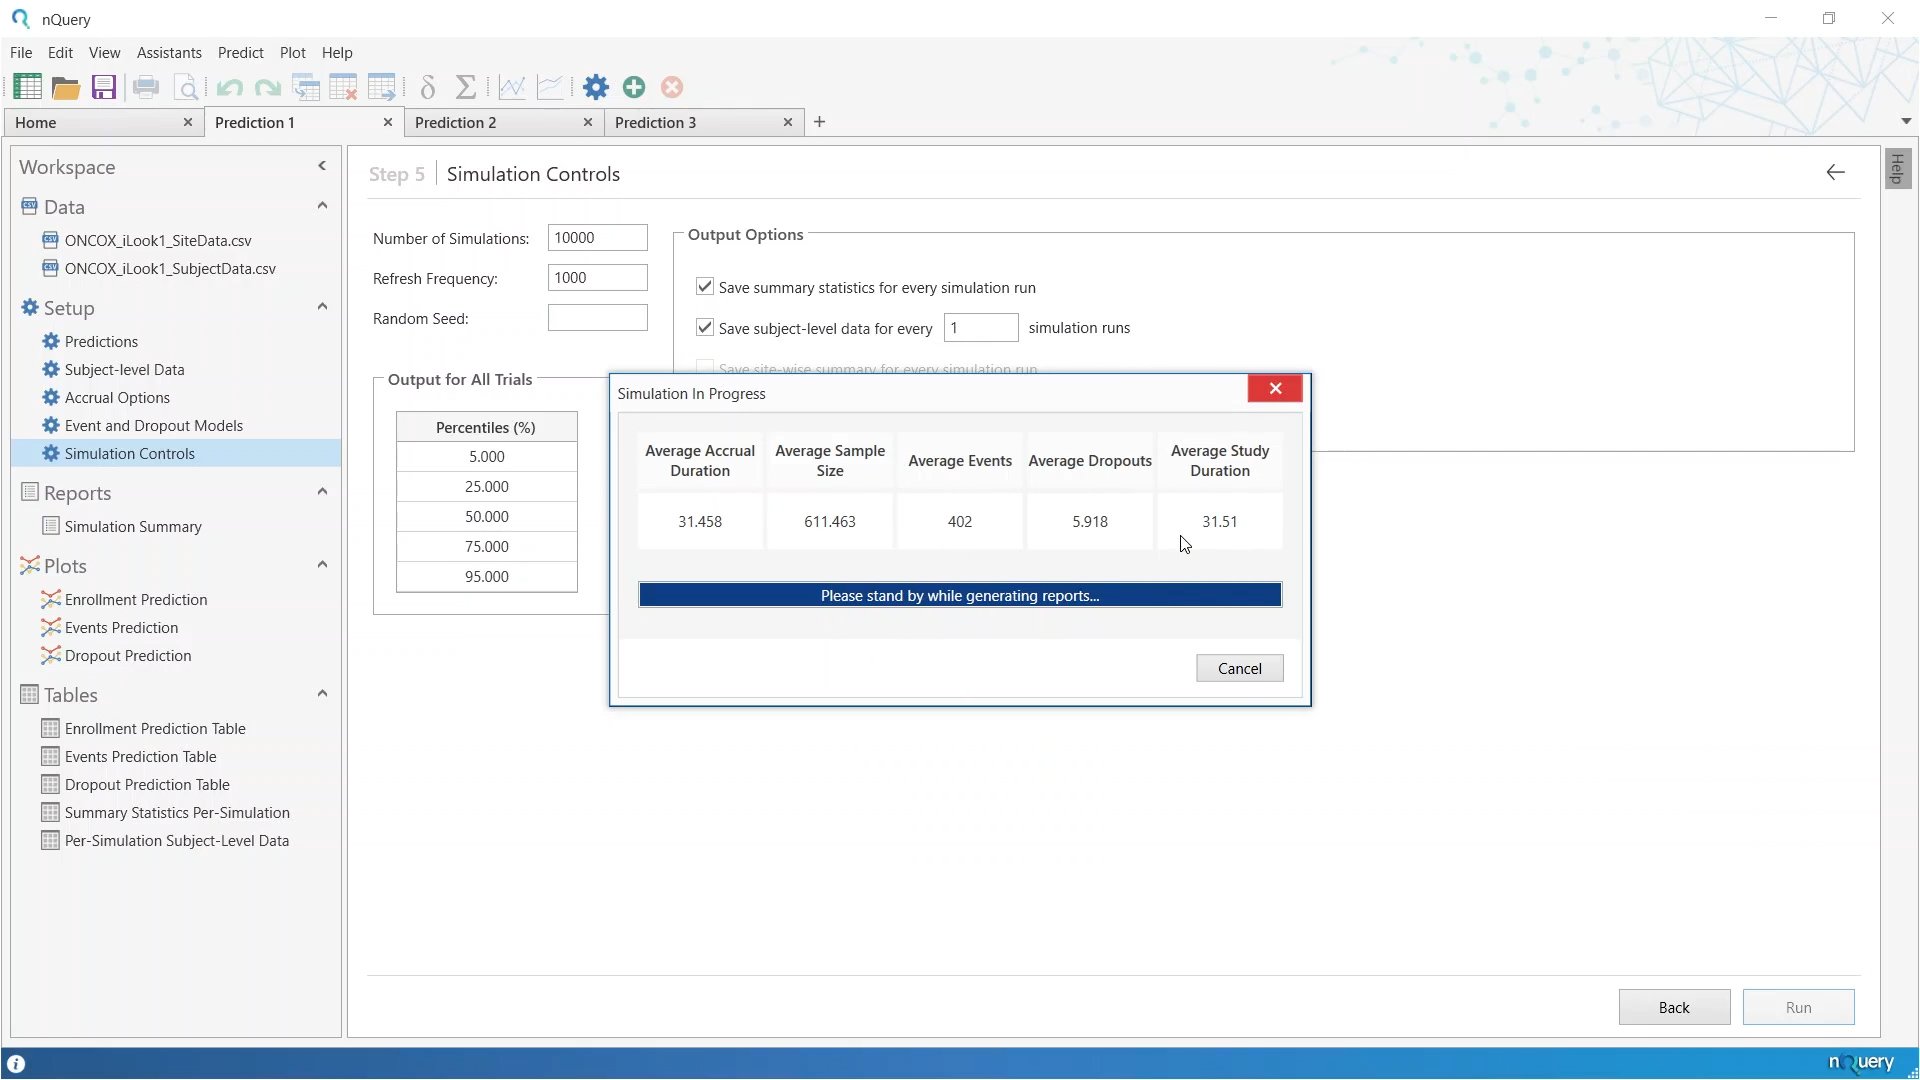The width and height of the screenshot is (1920, 1080).
Task: Select the delete table toolbar icon
Action: point(344,87)
